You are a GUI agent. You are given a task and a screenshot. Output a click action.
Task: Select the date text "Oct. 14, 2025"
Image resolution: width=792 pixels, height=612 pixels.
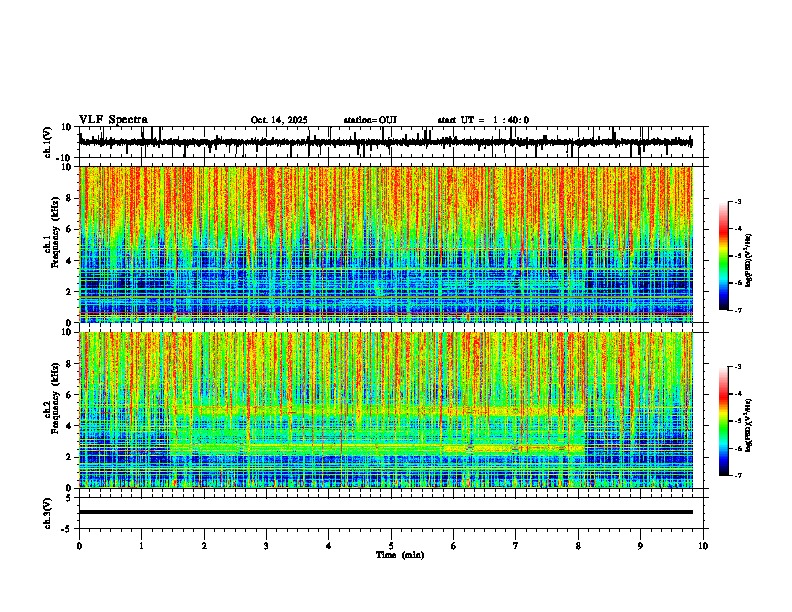click(x=279, y=120)
